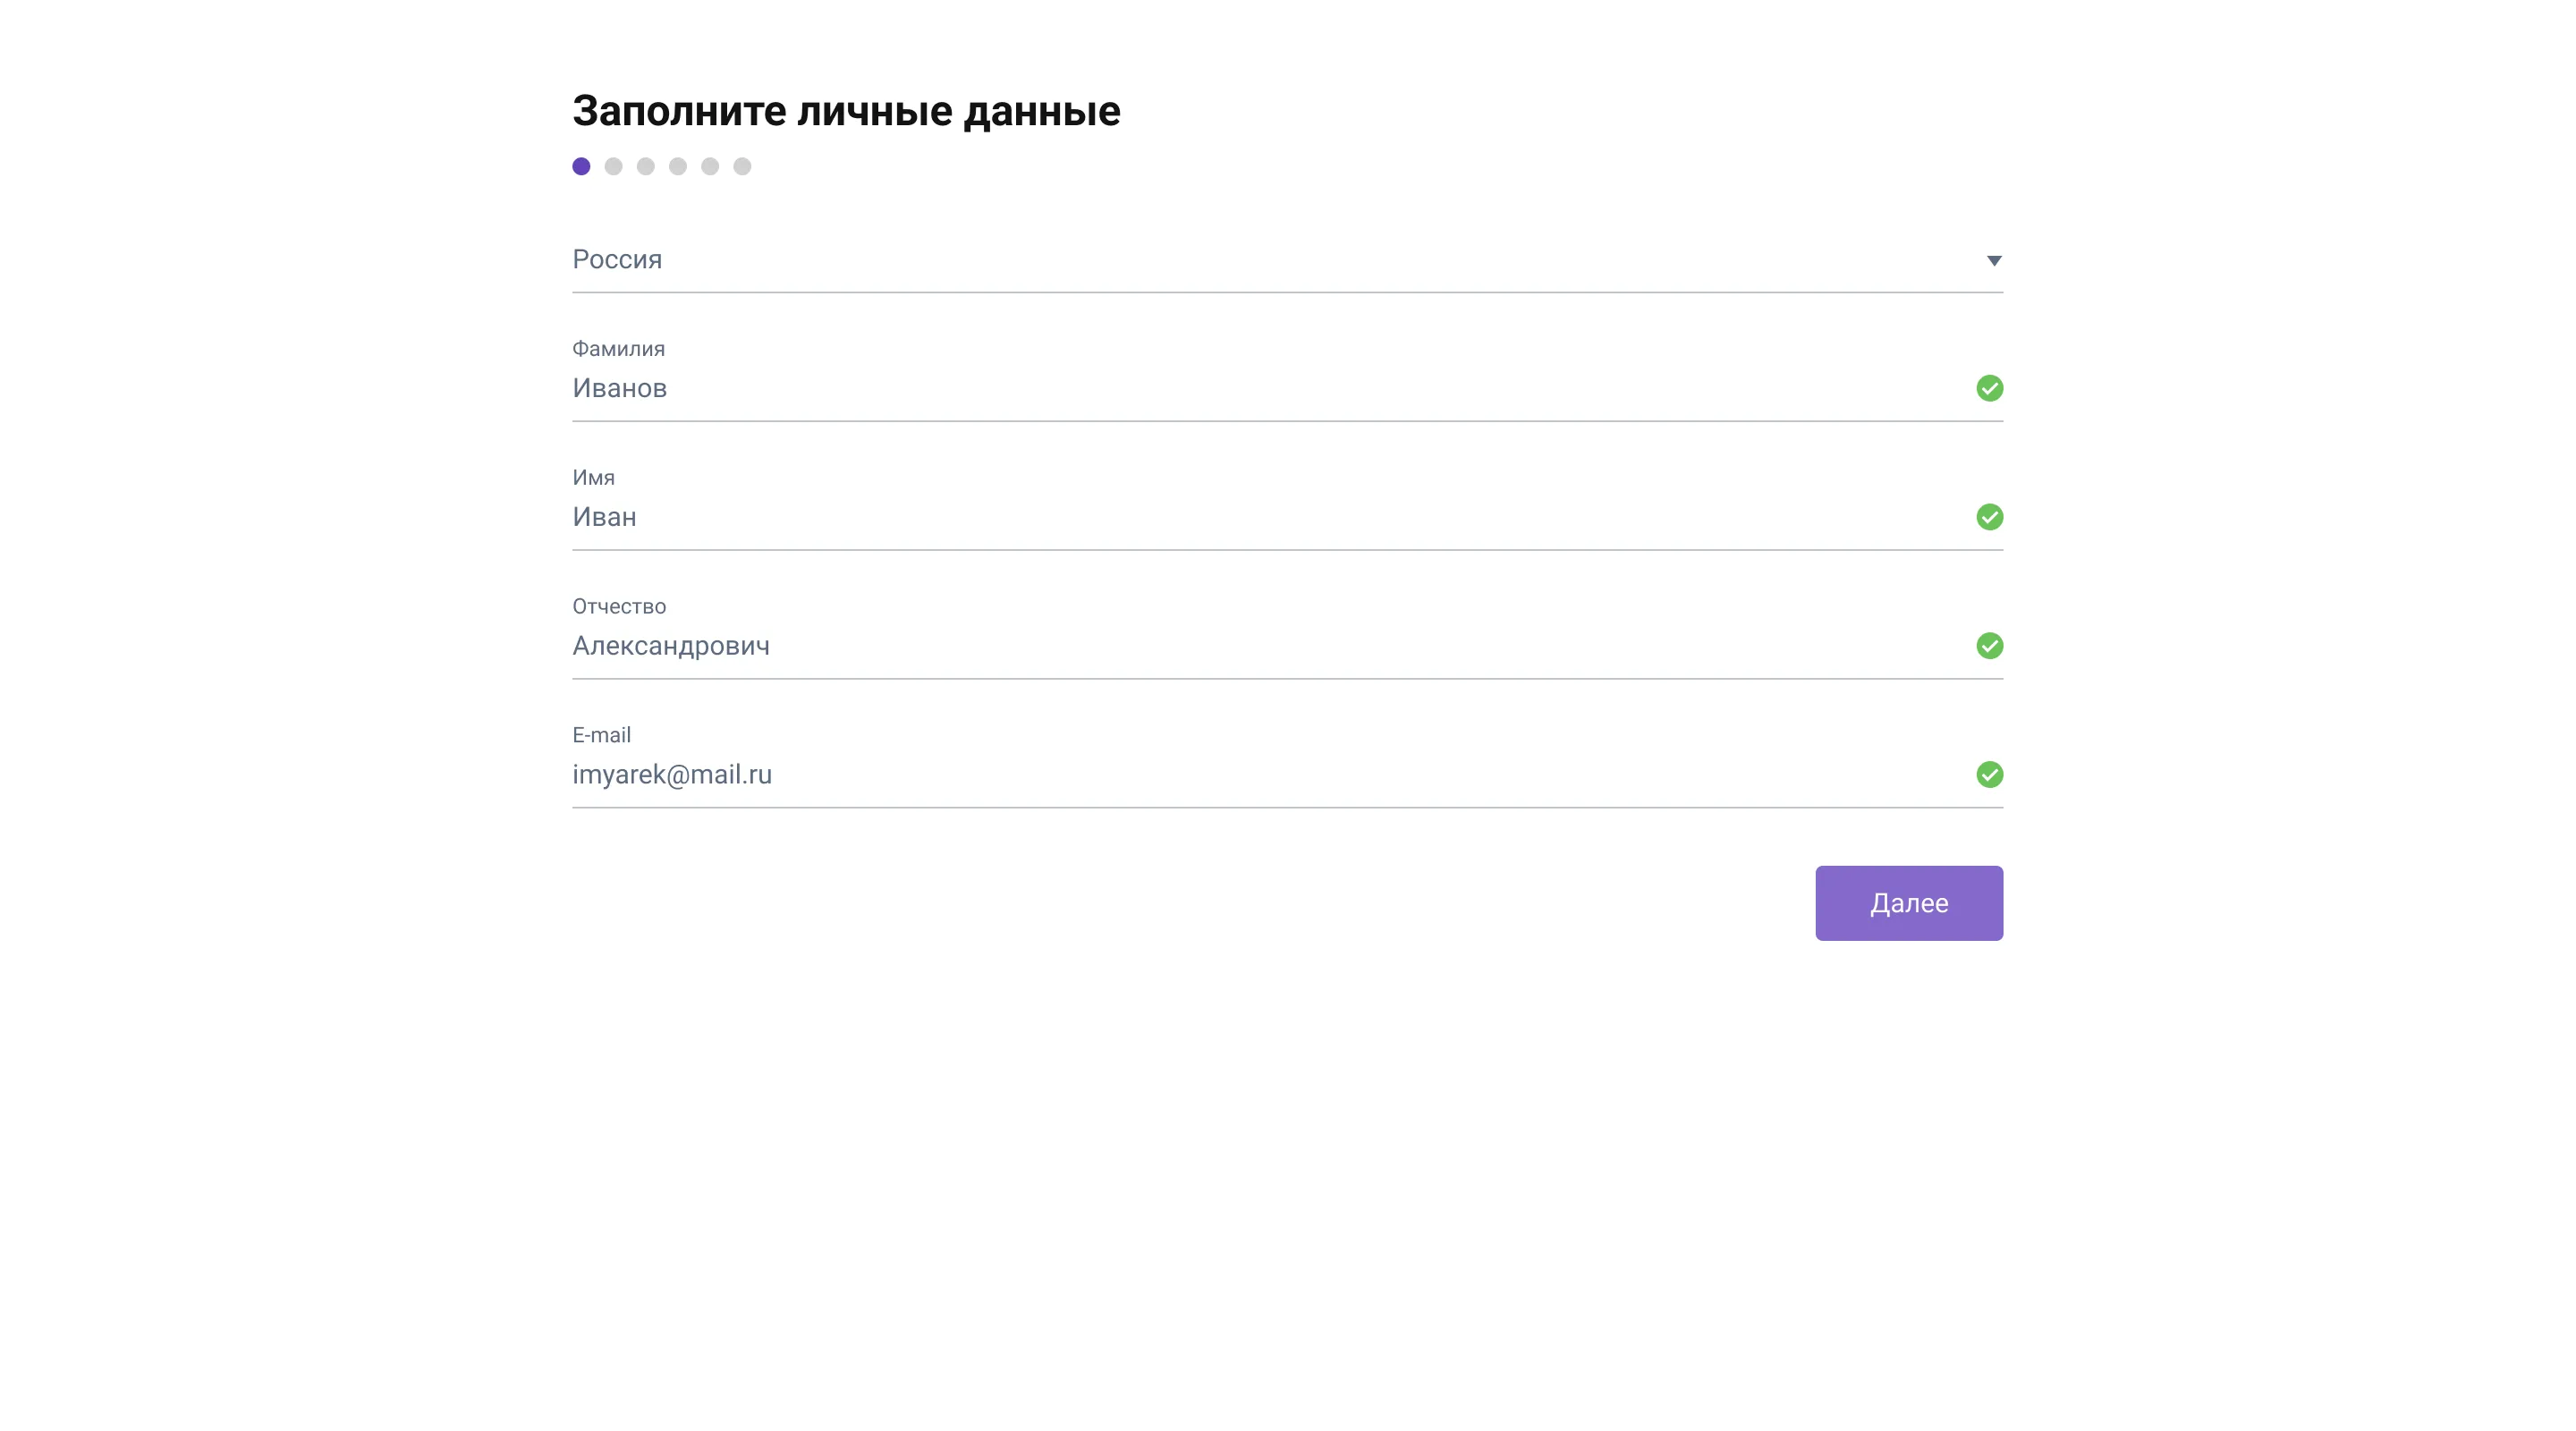
Task: Go to the third step dot
Action: point(645,167)
